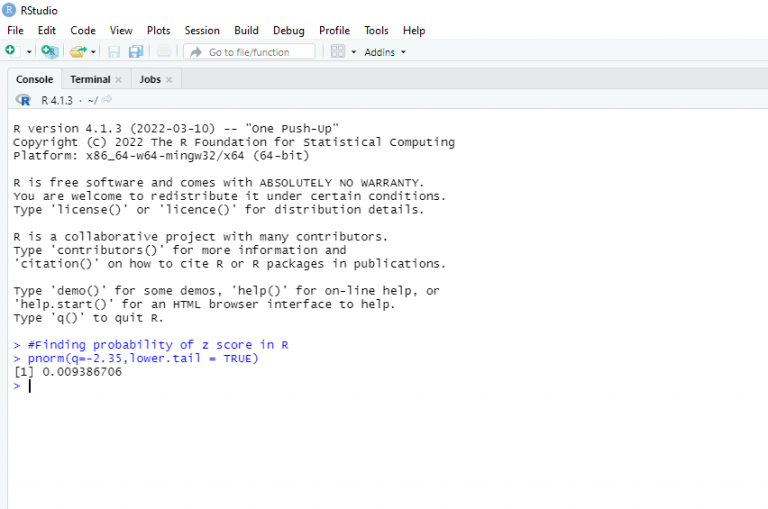The width and height of the screenshot is (768, 509).
Task: Switch to the Terminal tab
Action: pyautogui.click(x=90, y=79)
